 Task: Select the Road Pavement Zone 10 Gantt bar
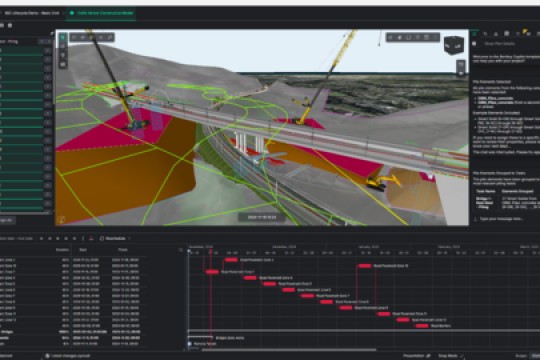tap(365, 266)
